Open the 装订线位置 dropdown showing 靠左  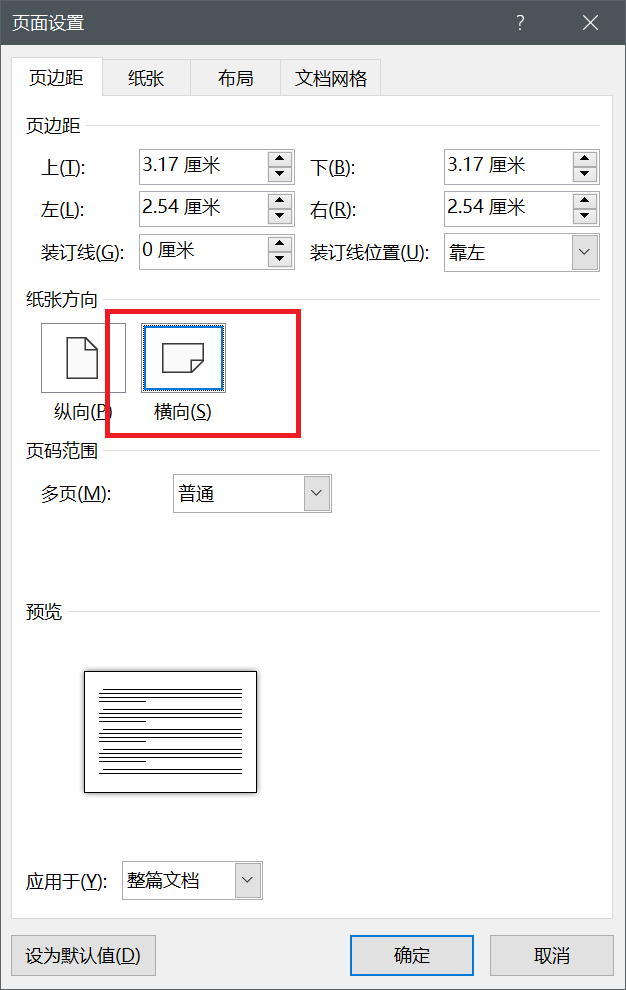[x=522, y=253]
